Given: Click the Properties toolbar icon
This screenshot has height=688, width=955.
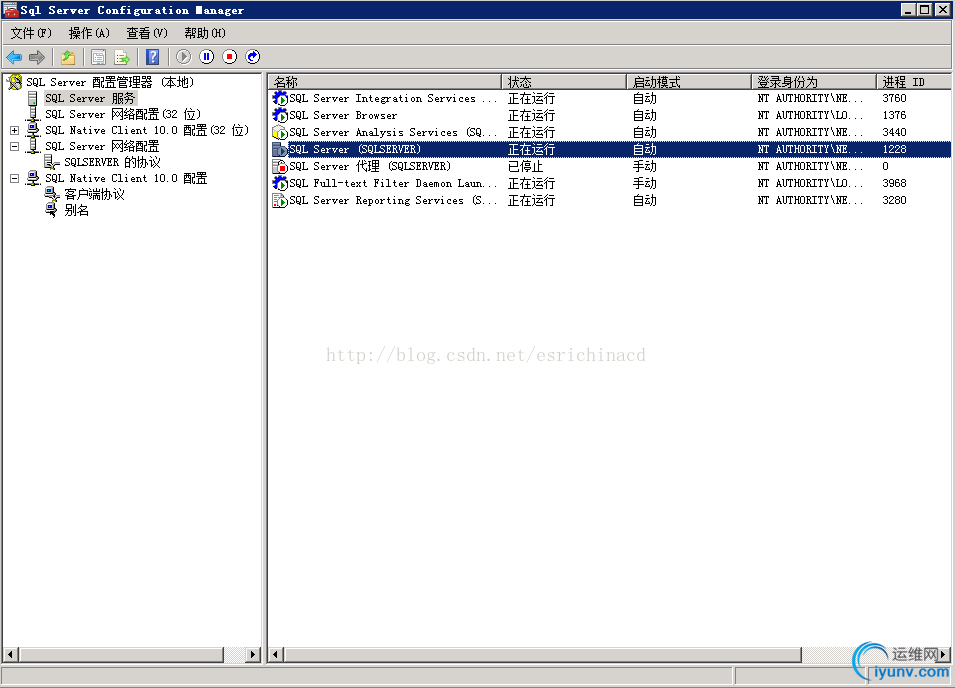Looking at the screenshot, I should coord(98,57).
